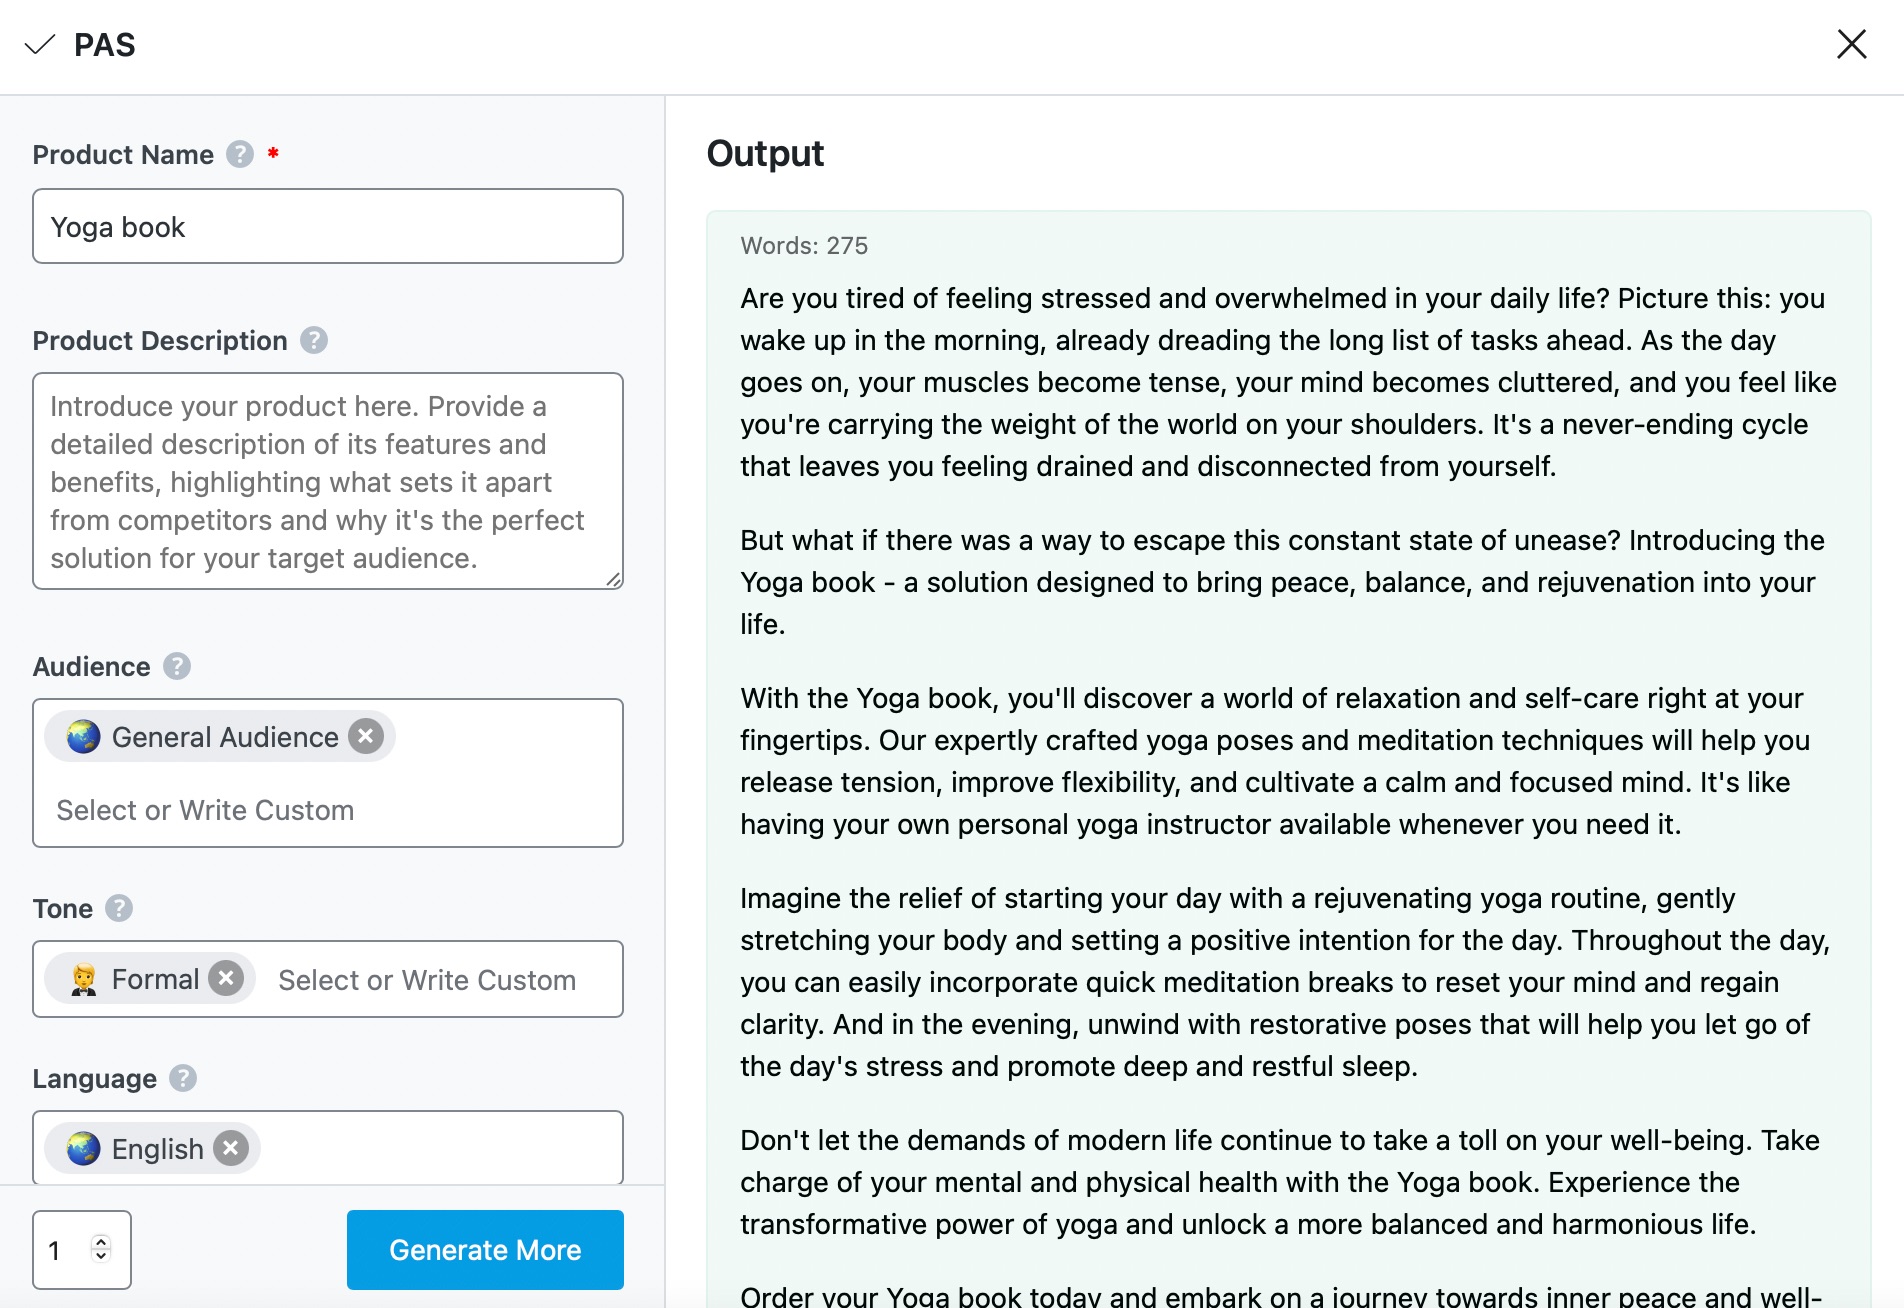Screen dimensions: 1904x1308
Task: Remove the English language tag
Action: [x=231, y=1148]
